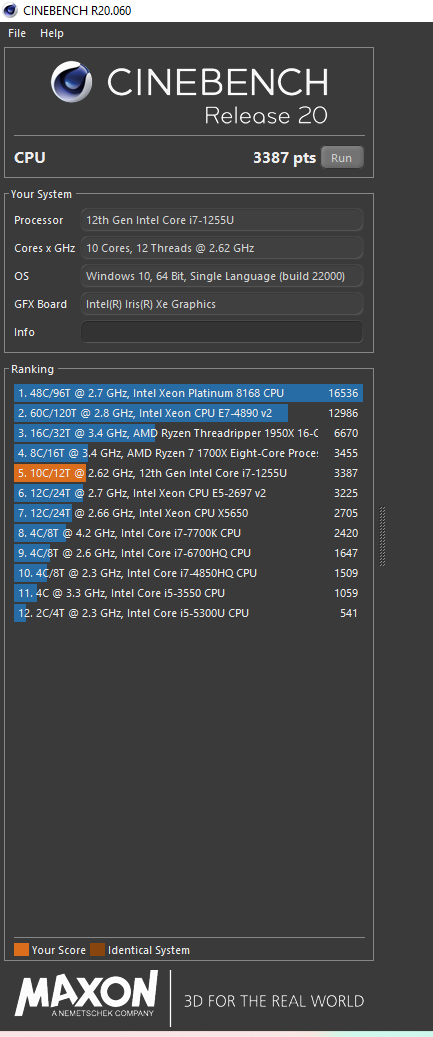This screenshot has width=433, height=1037.
Task: Click the Cores x GHz field
Action: (222, 248)
